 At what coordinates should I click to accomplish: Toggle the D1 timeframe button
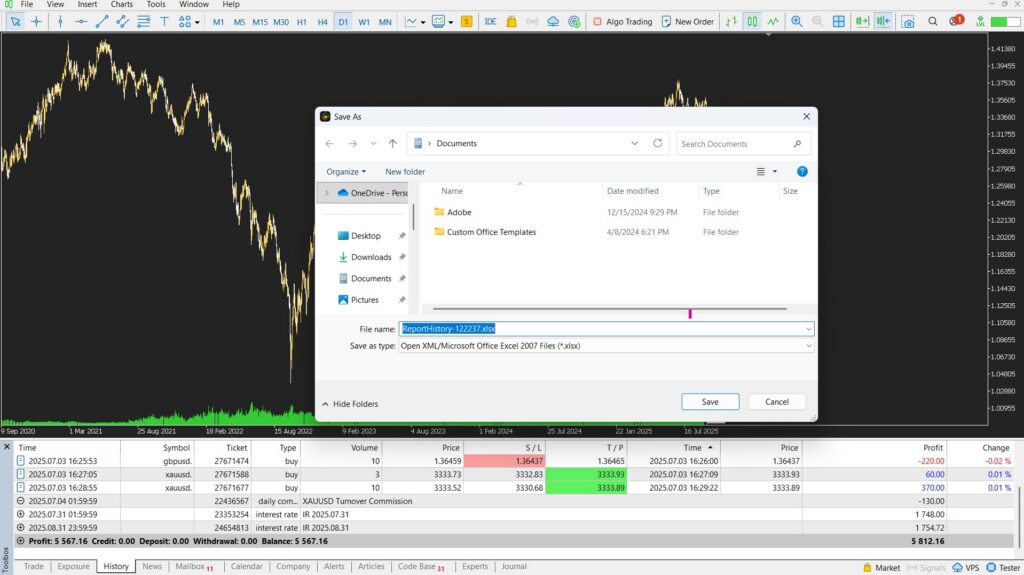click(343, 22)
